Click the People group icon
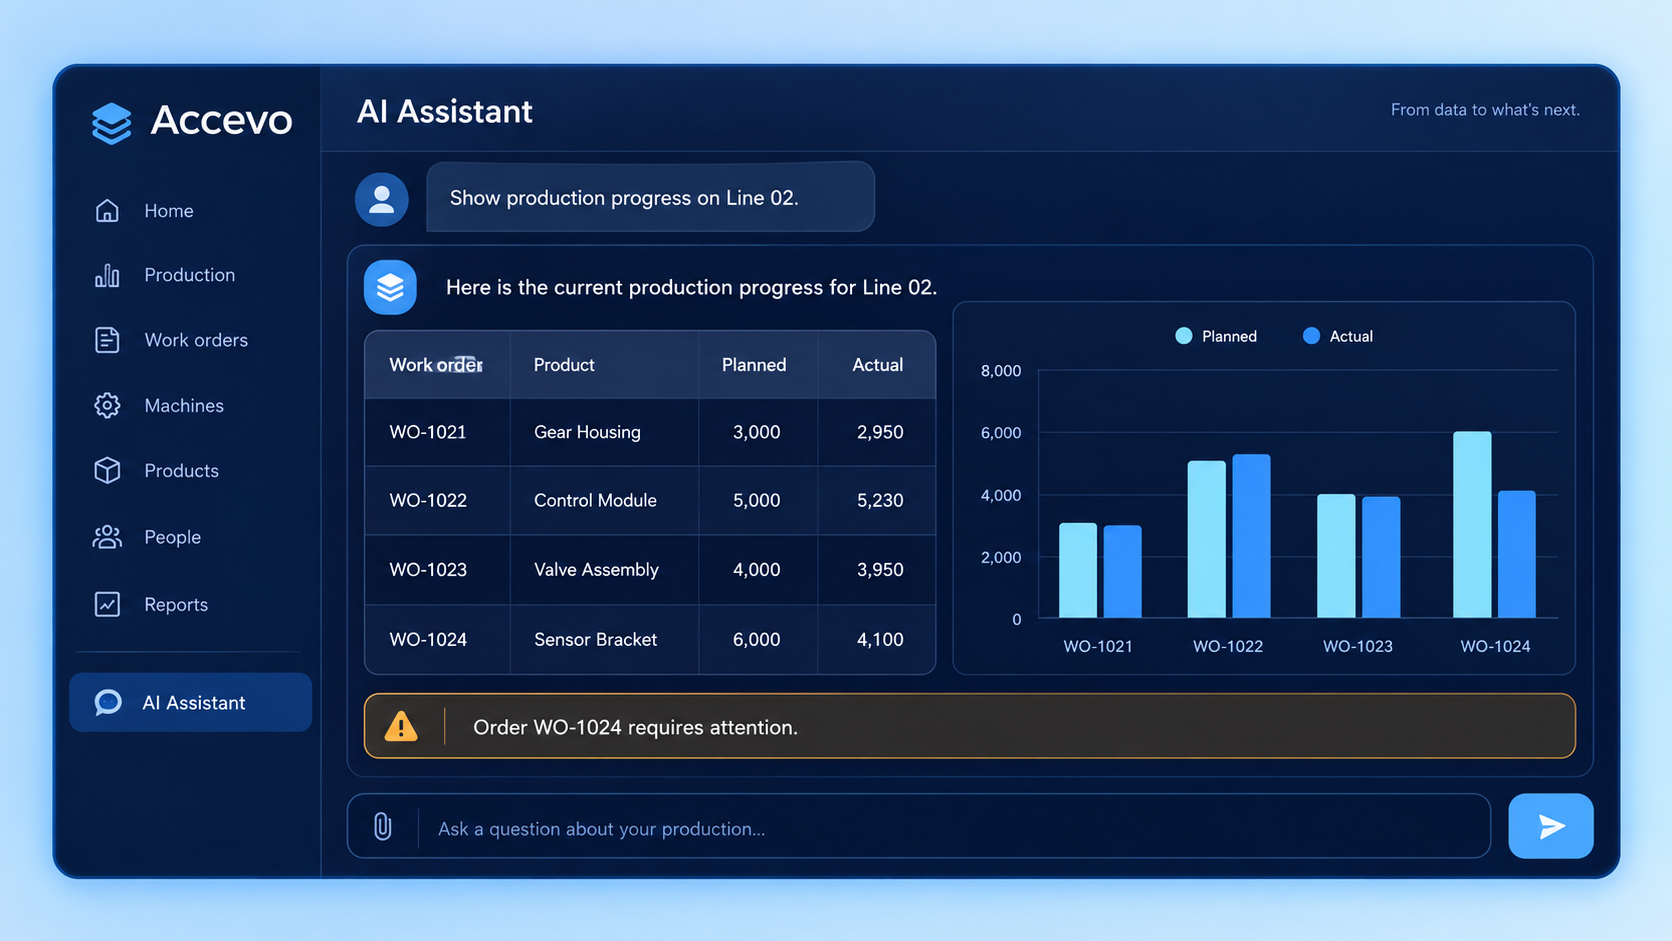Viewport: 1672px width, 941px height. (x=107, y=537)
